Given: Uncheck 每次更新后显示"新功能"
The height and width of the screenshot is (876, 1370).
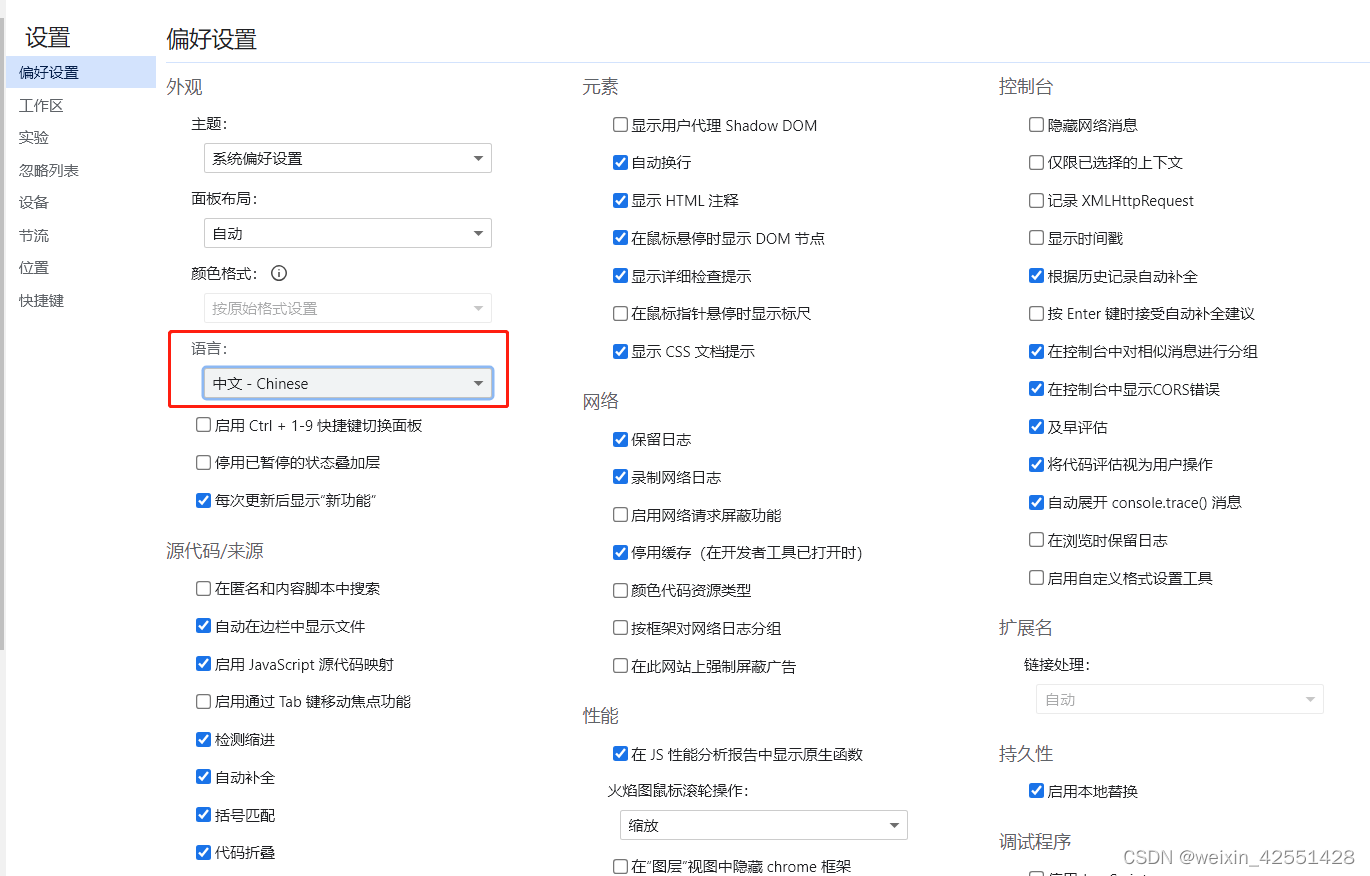Looking at the screenshot, I should [203, 500].
